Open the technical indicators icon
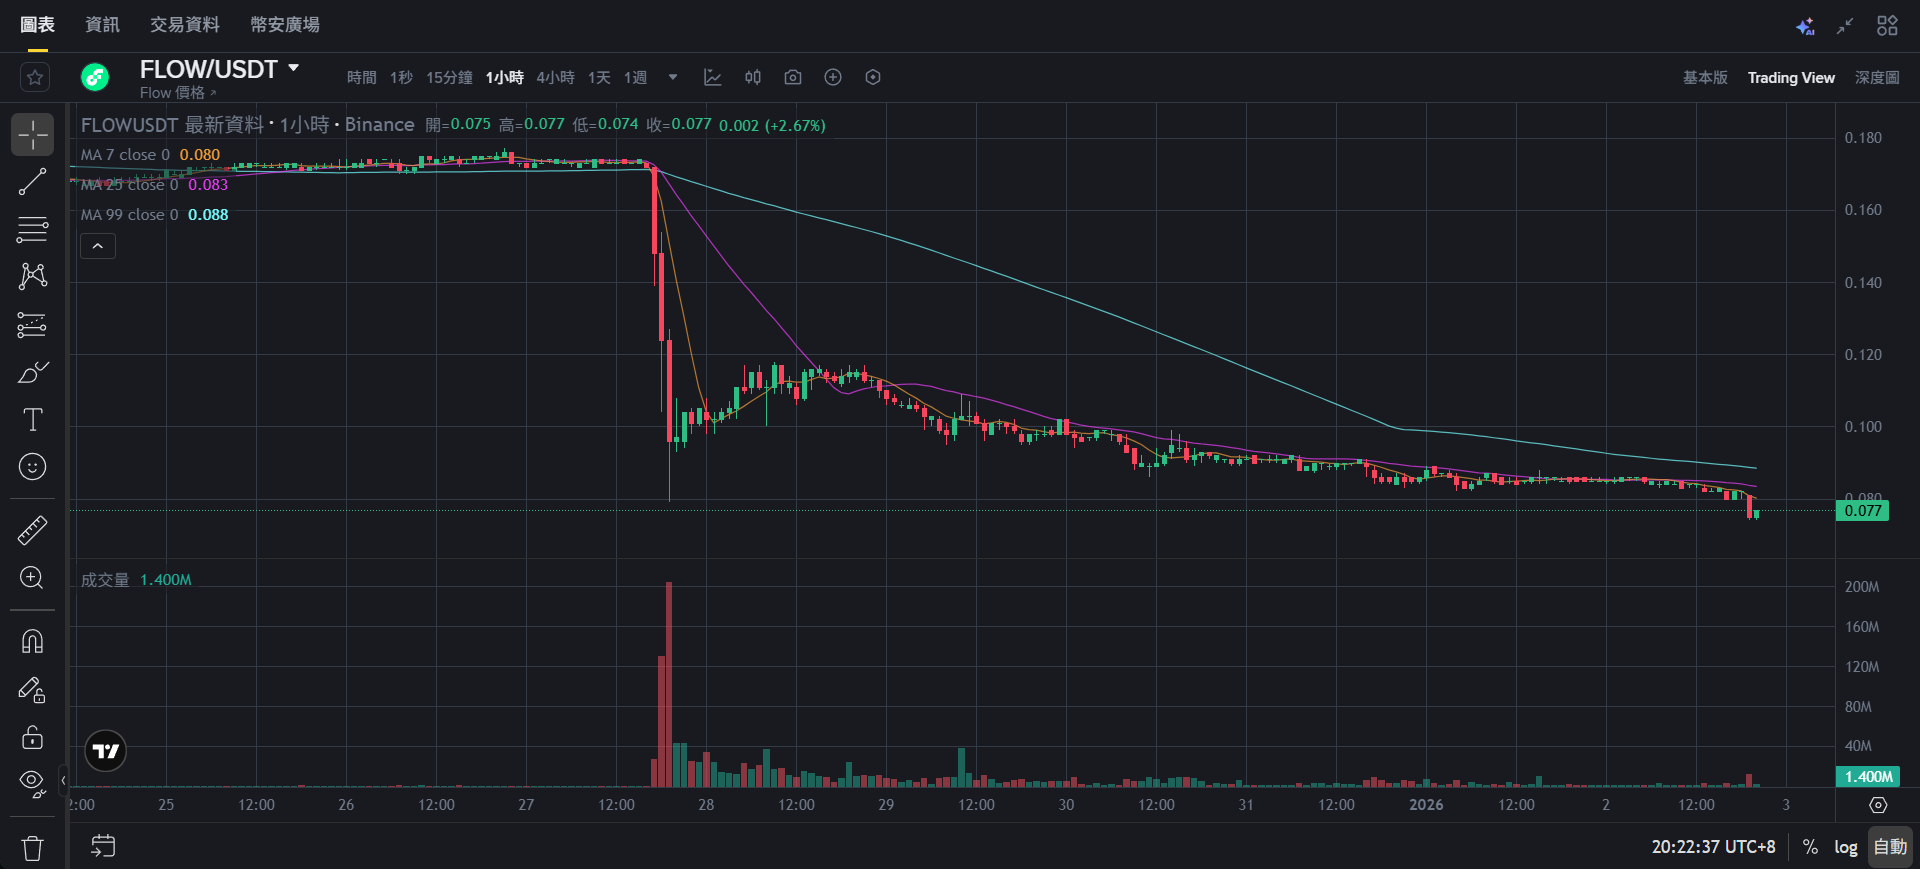The width and height of the screenshot is (1920, 869). [x=713, y=77]
